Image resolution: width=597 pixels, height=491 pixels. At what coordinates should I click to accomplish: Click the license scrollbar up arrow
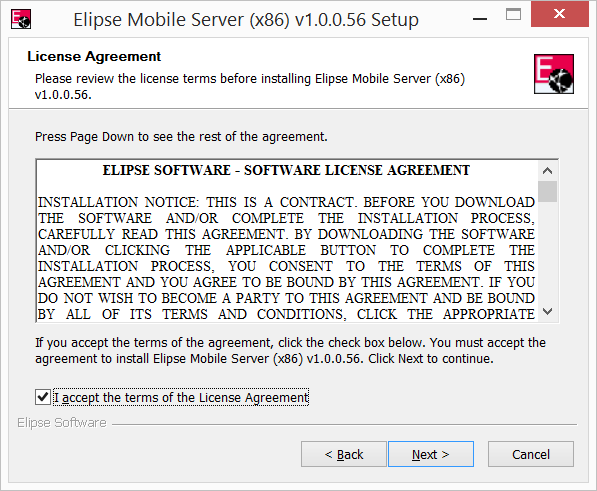[x=548, y=171]
